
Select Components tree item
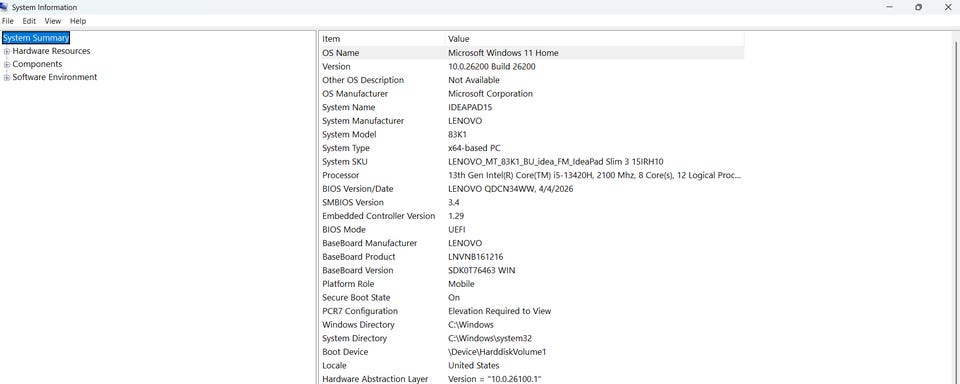[37, 64]
